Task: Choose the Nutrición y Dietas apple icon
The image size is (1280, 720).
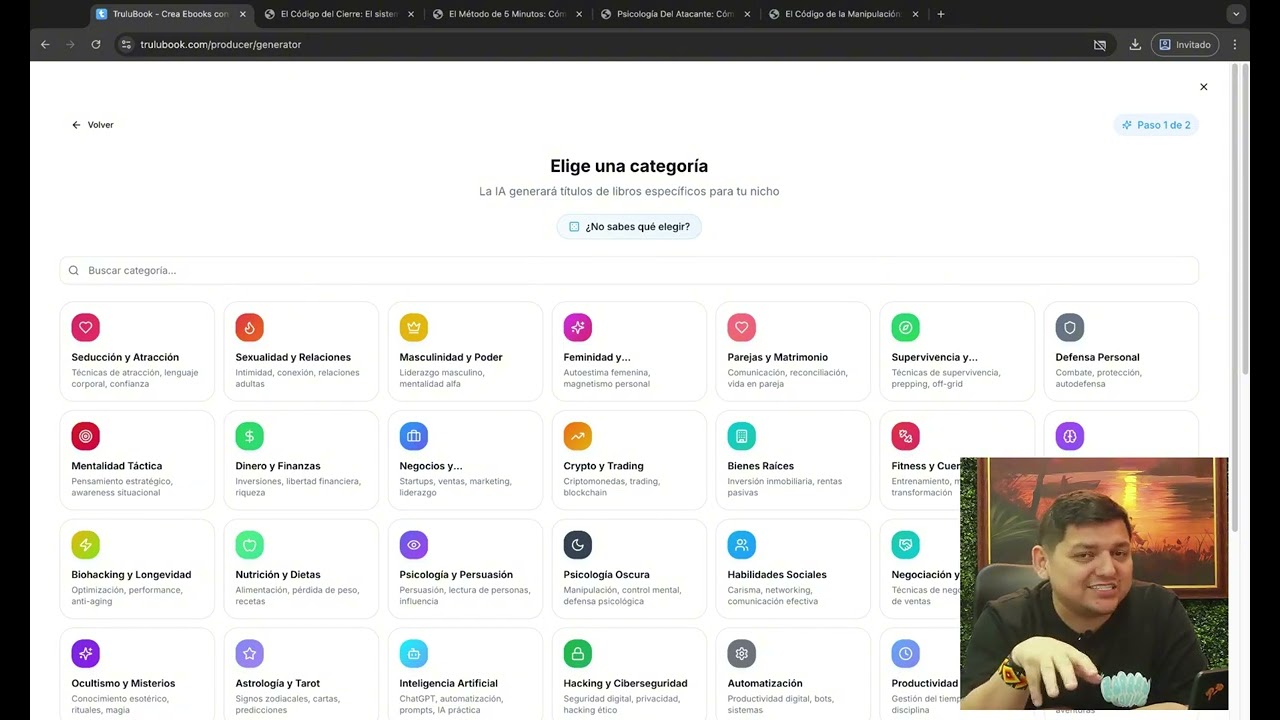Action: pyautogui.click(x=249, y=545)
